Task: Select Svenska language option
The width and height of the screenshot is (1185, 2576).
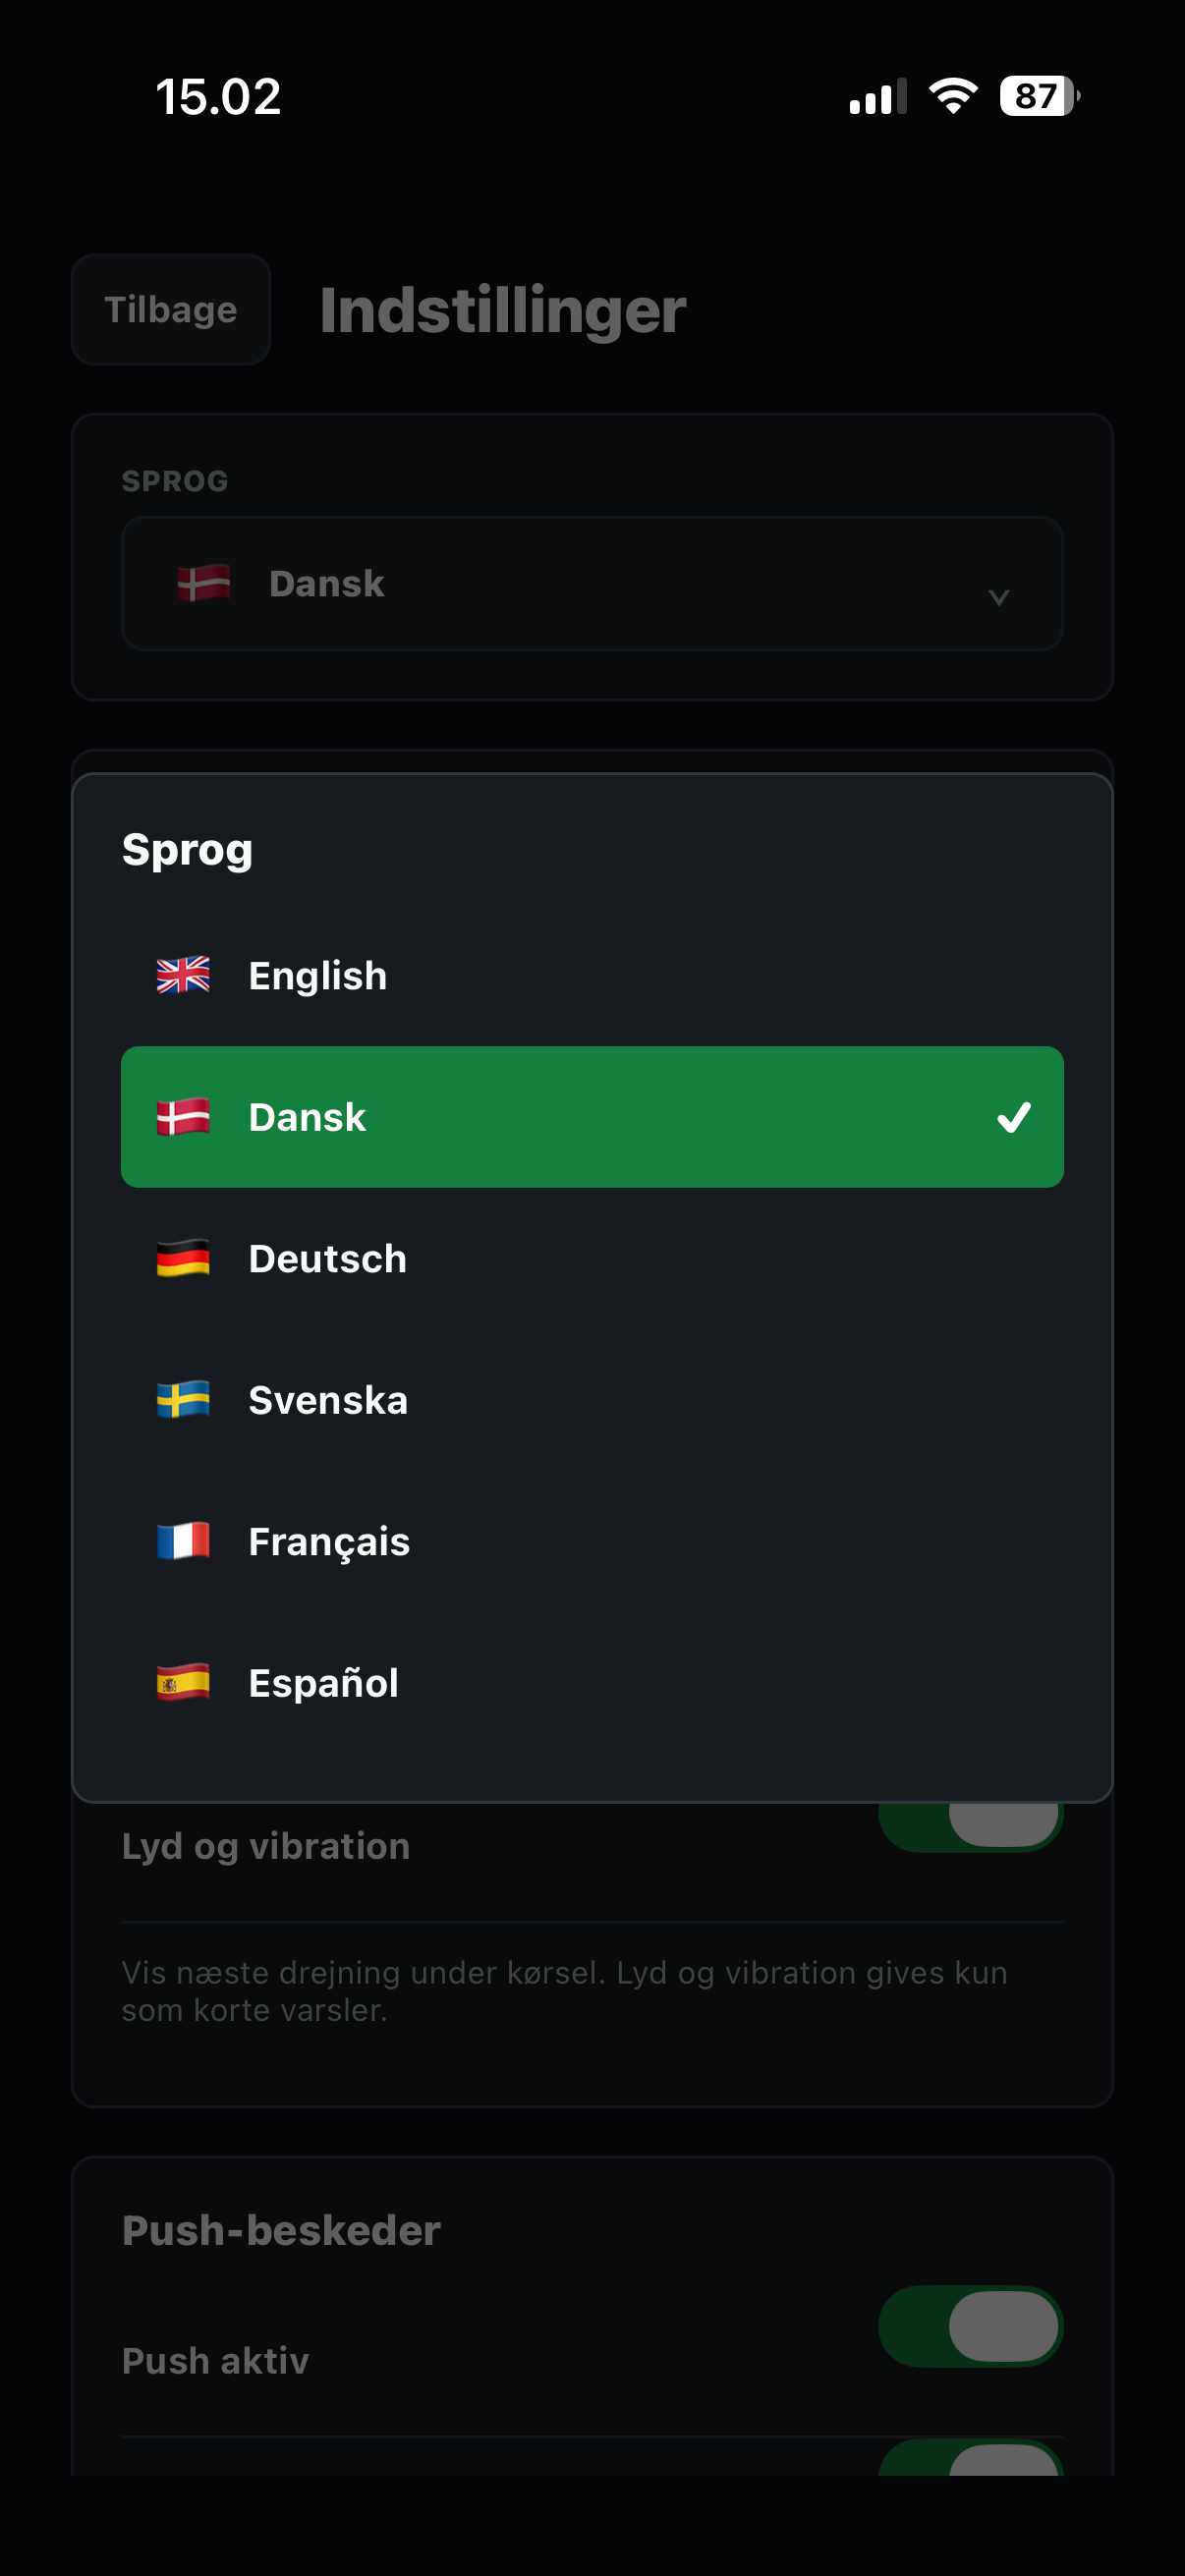Action: click(592, 1400)
